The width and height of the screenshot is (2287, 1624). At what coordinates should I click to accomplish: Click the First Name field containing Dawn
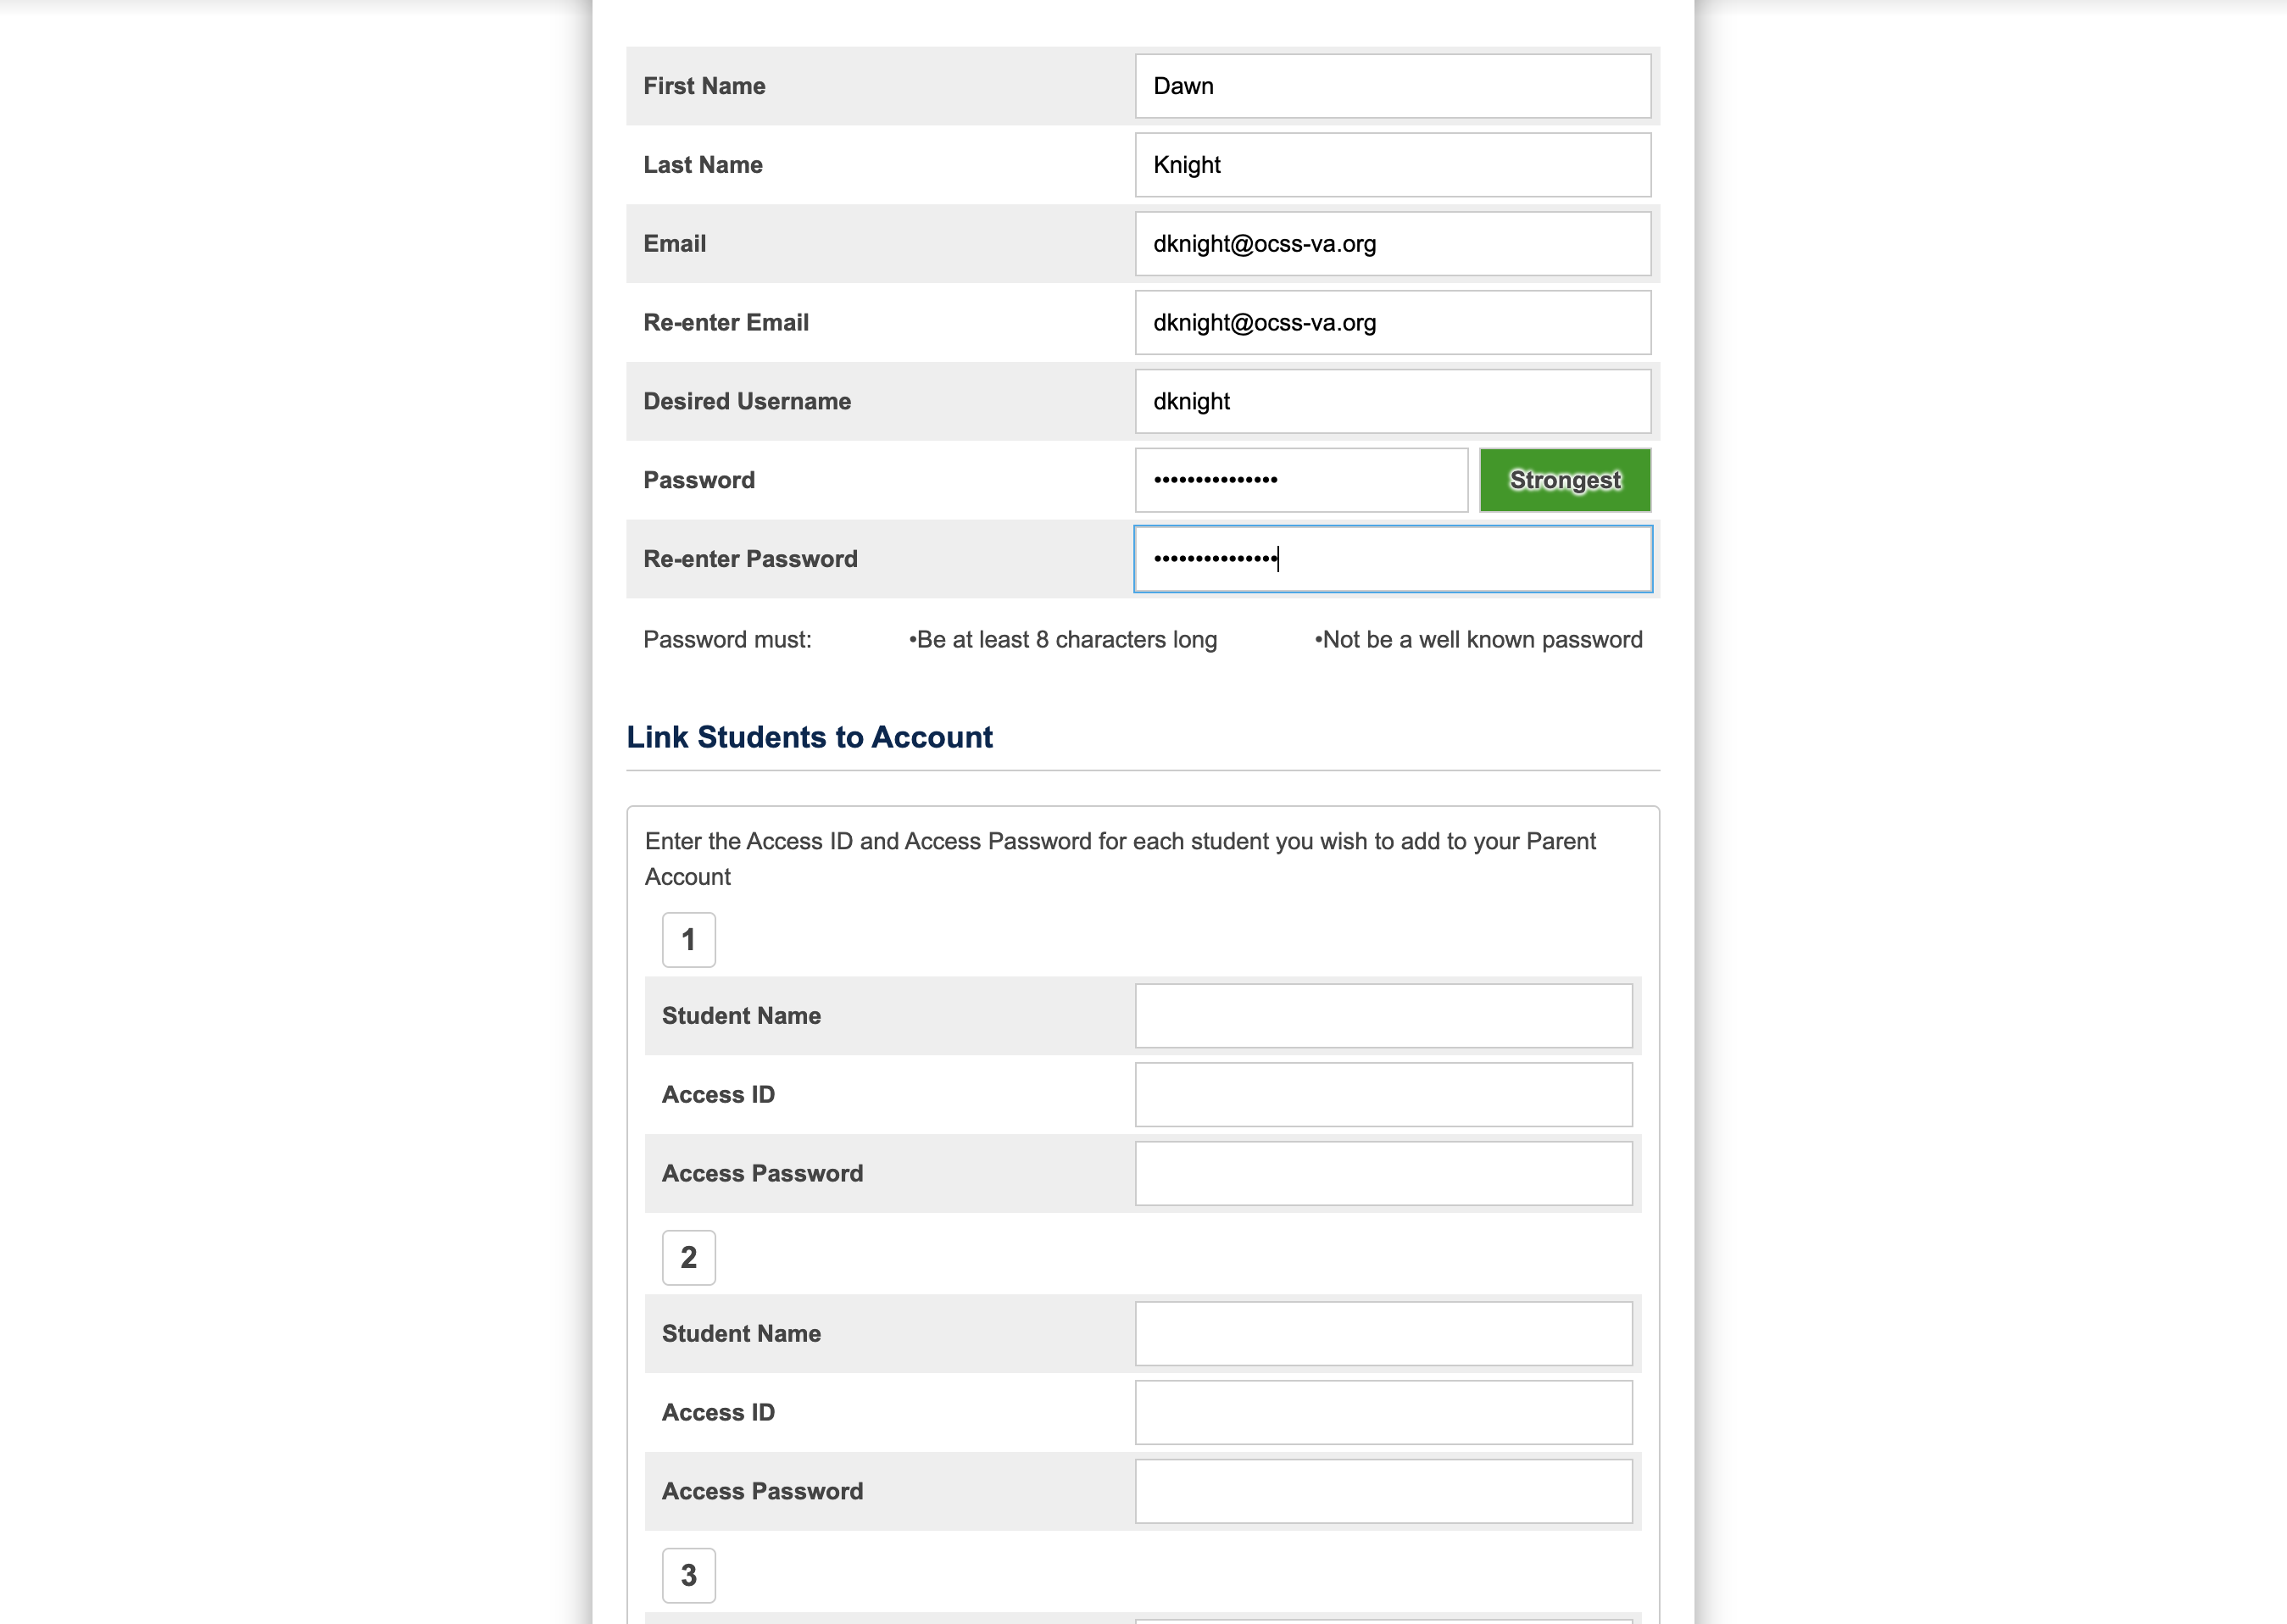click(x=1392, y=86)
